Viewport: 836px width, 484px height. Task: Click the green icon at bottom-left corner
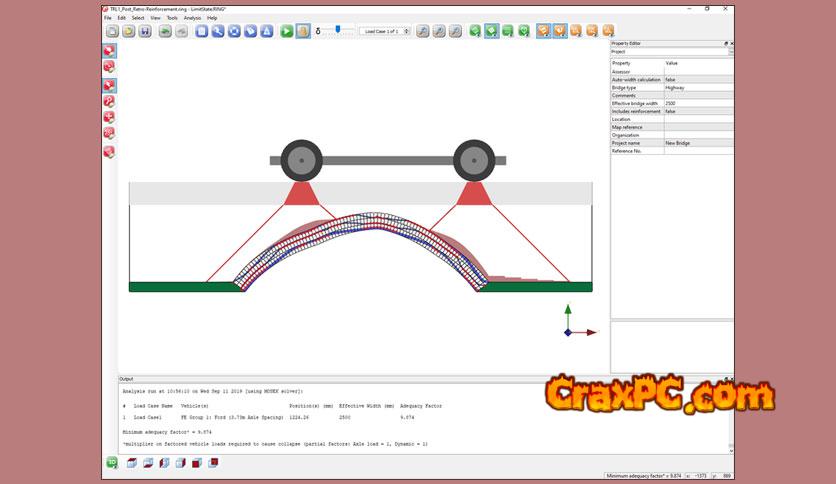click(x=112, y=462)
